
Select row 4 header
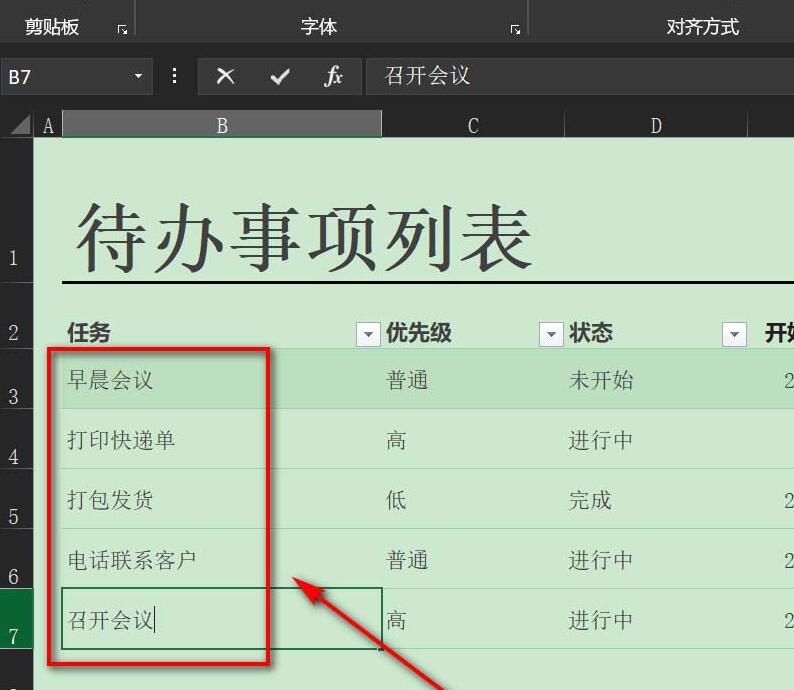tap(16, 438)
